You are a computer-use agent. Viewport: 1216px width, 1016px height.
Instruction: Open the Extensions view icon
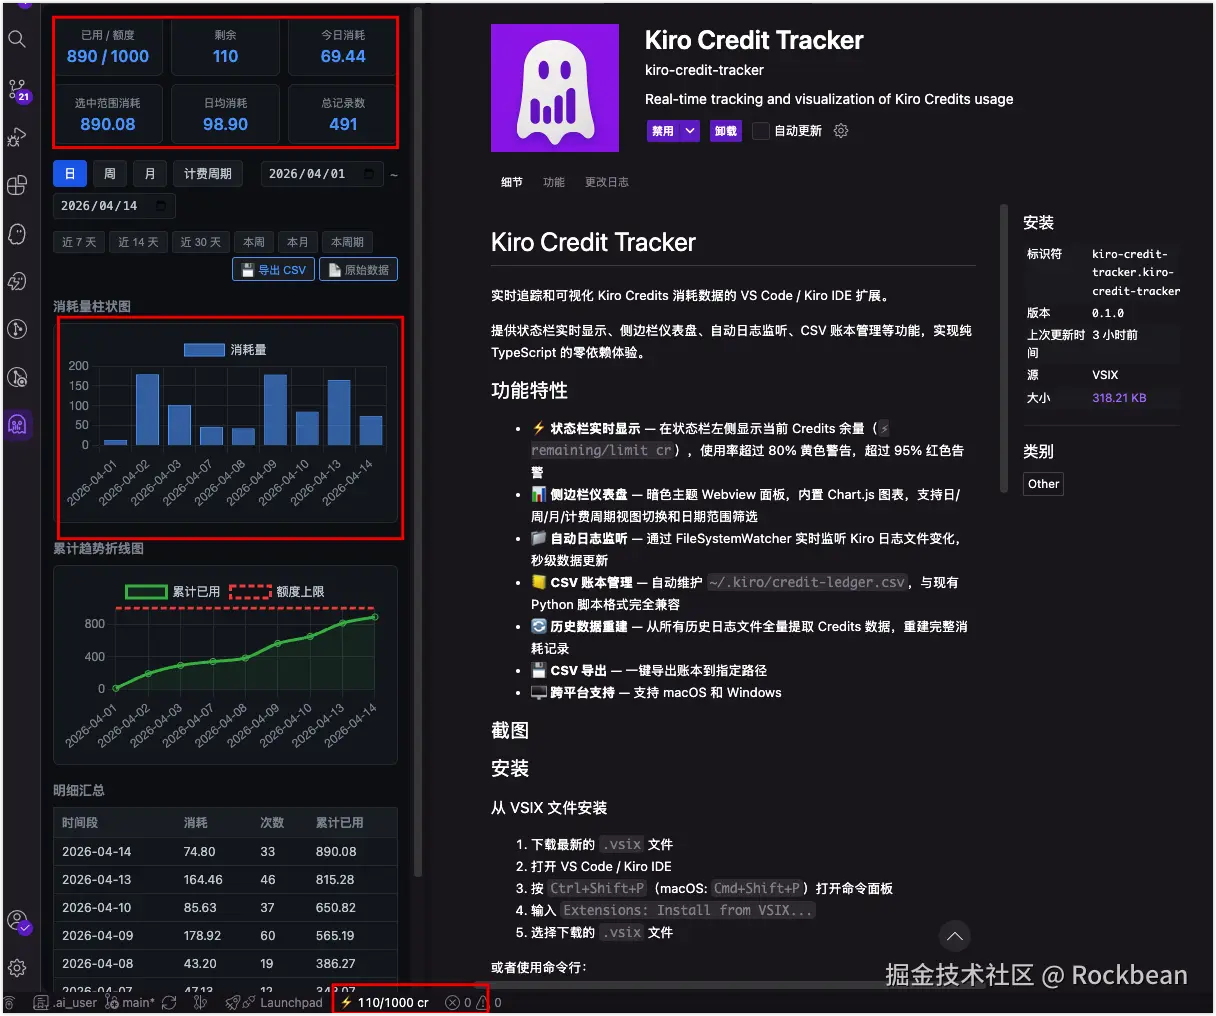(x=17, y=185)
